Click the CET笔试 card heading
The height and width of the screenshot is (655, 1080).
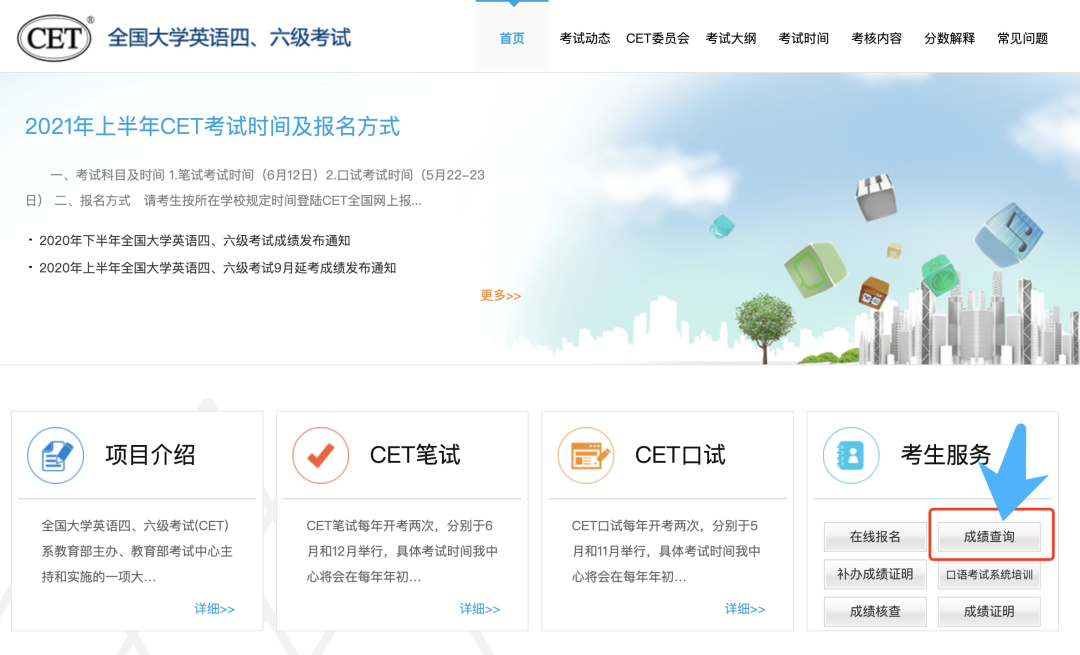point(415,455)
